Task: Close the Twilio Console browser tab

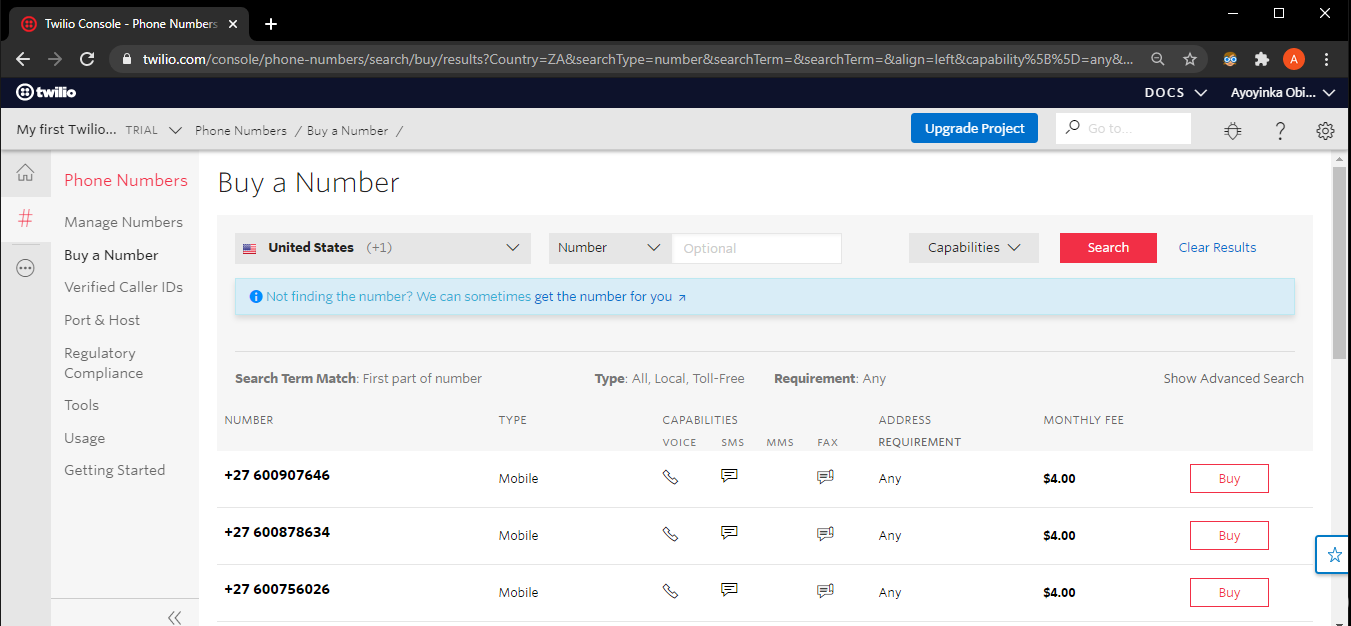Action: (x=235, y=24)
